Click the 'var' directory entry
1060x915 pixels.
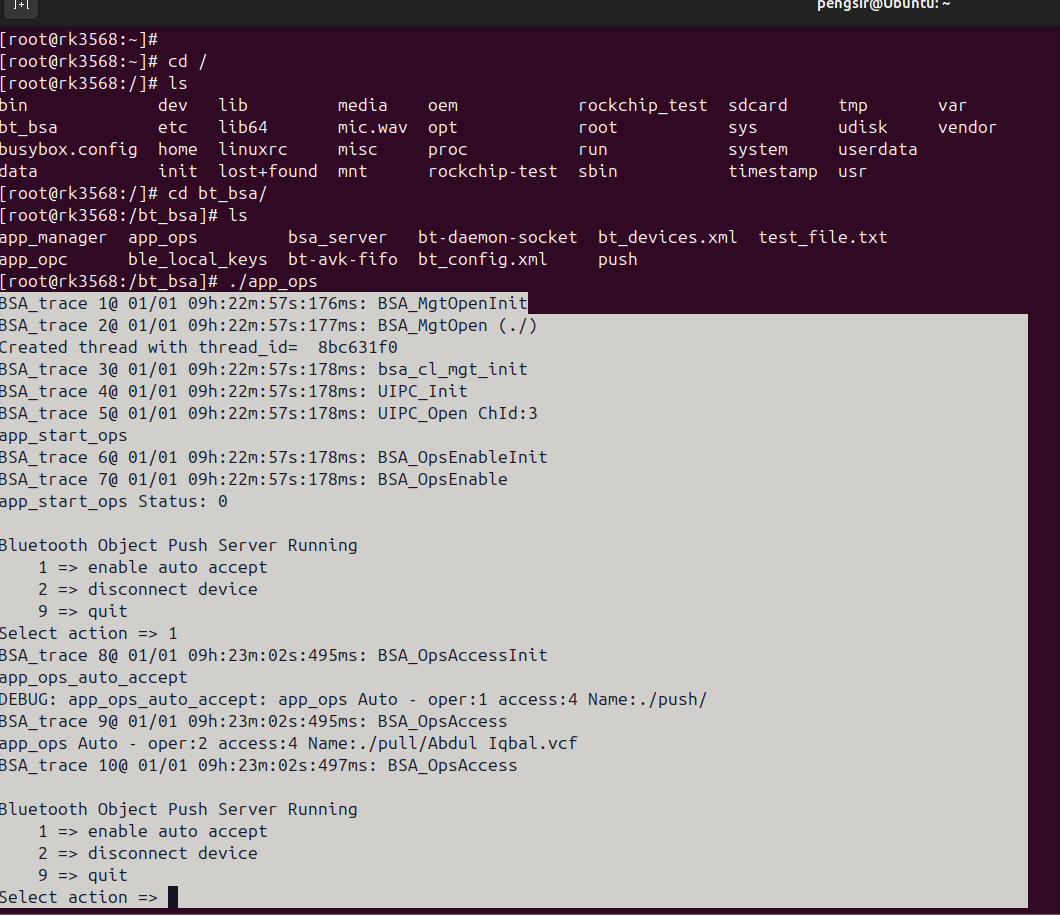click(953, 105)
